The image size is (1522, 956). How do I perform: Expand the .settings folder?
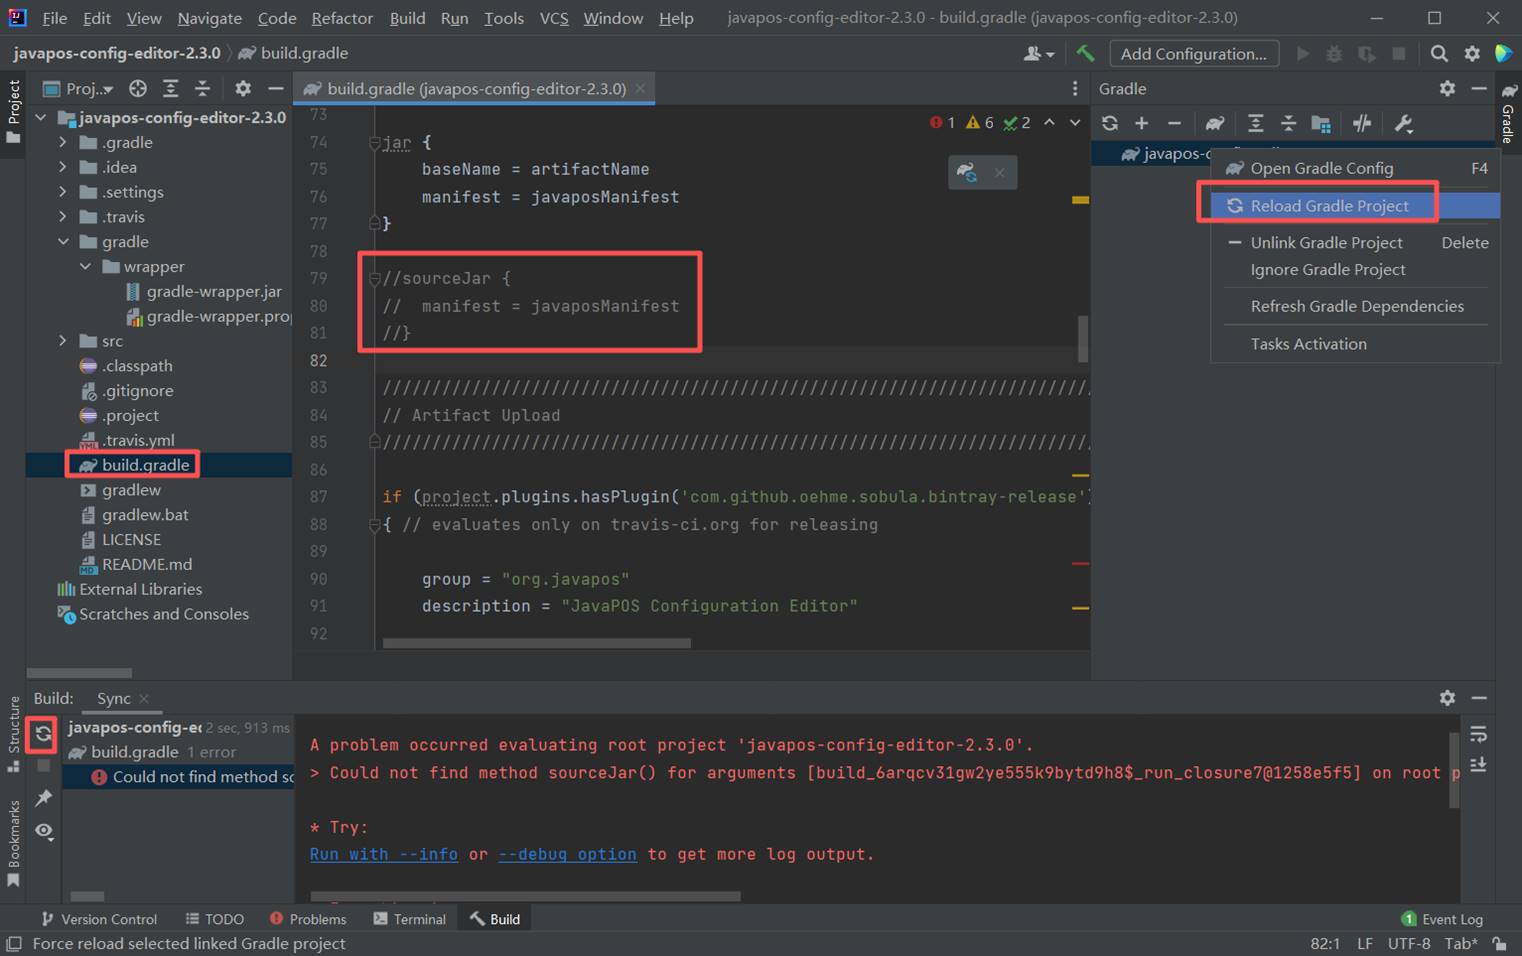pyautogui.click(x=63, y=192)
